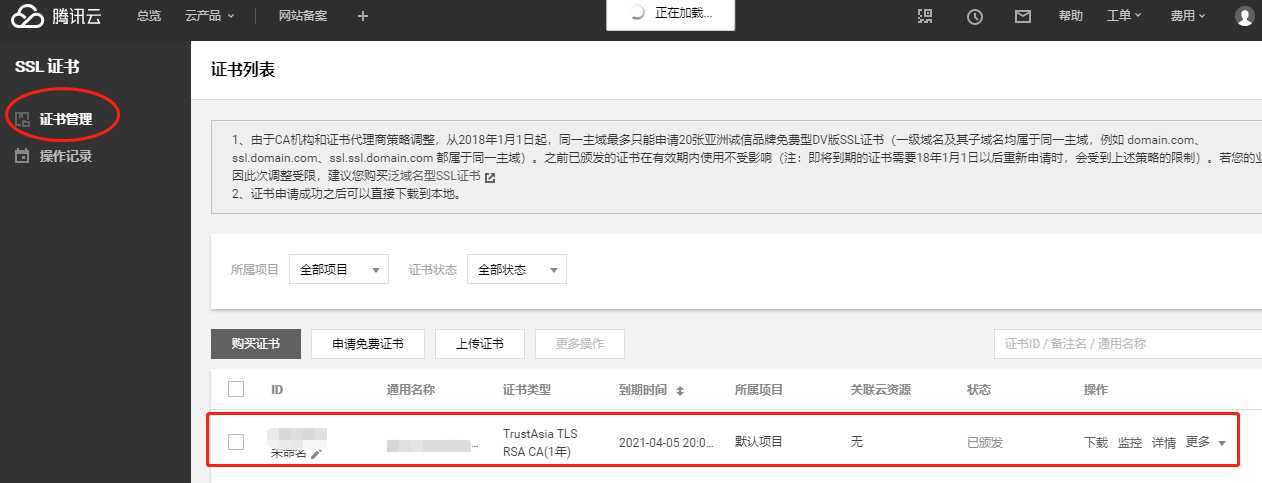Click the 详情 link in certificate row
1262x483 pixels.
(x=1164, y=442)
